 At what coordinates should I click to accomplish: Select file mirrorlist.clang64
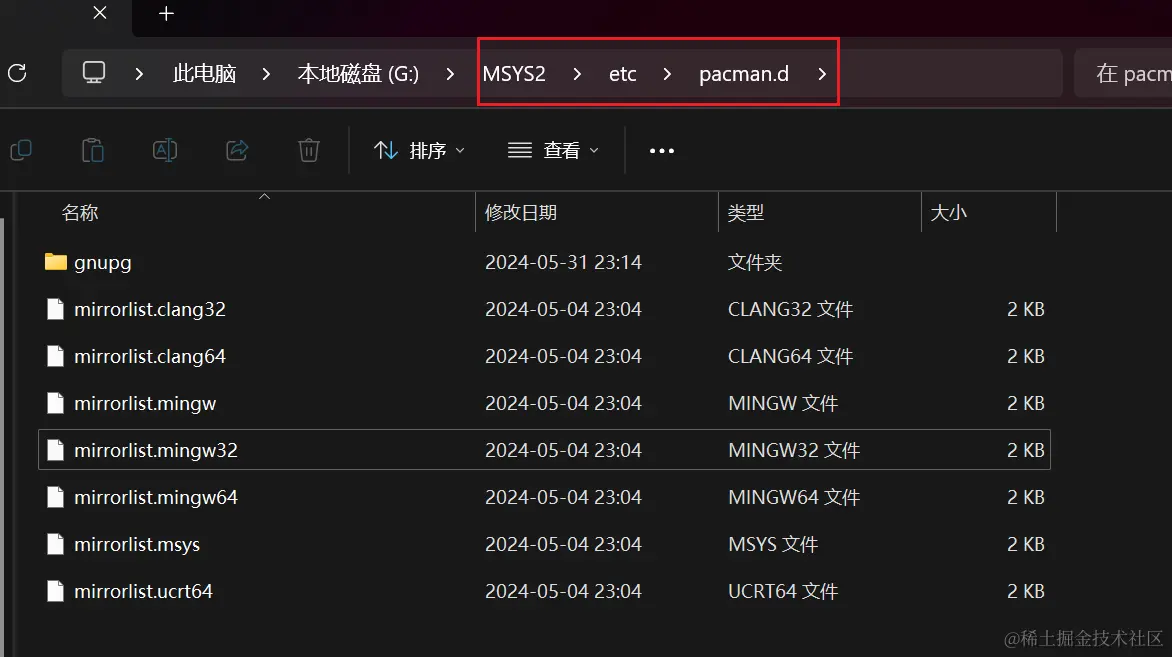(x=149, y=356)
